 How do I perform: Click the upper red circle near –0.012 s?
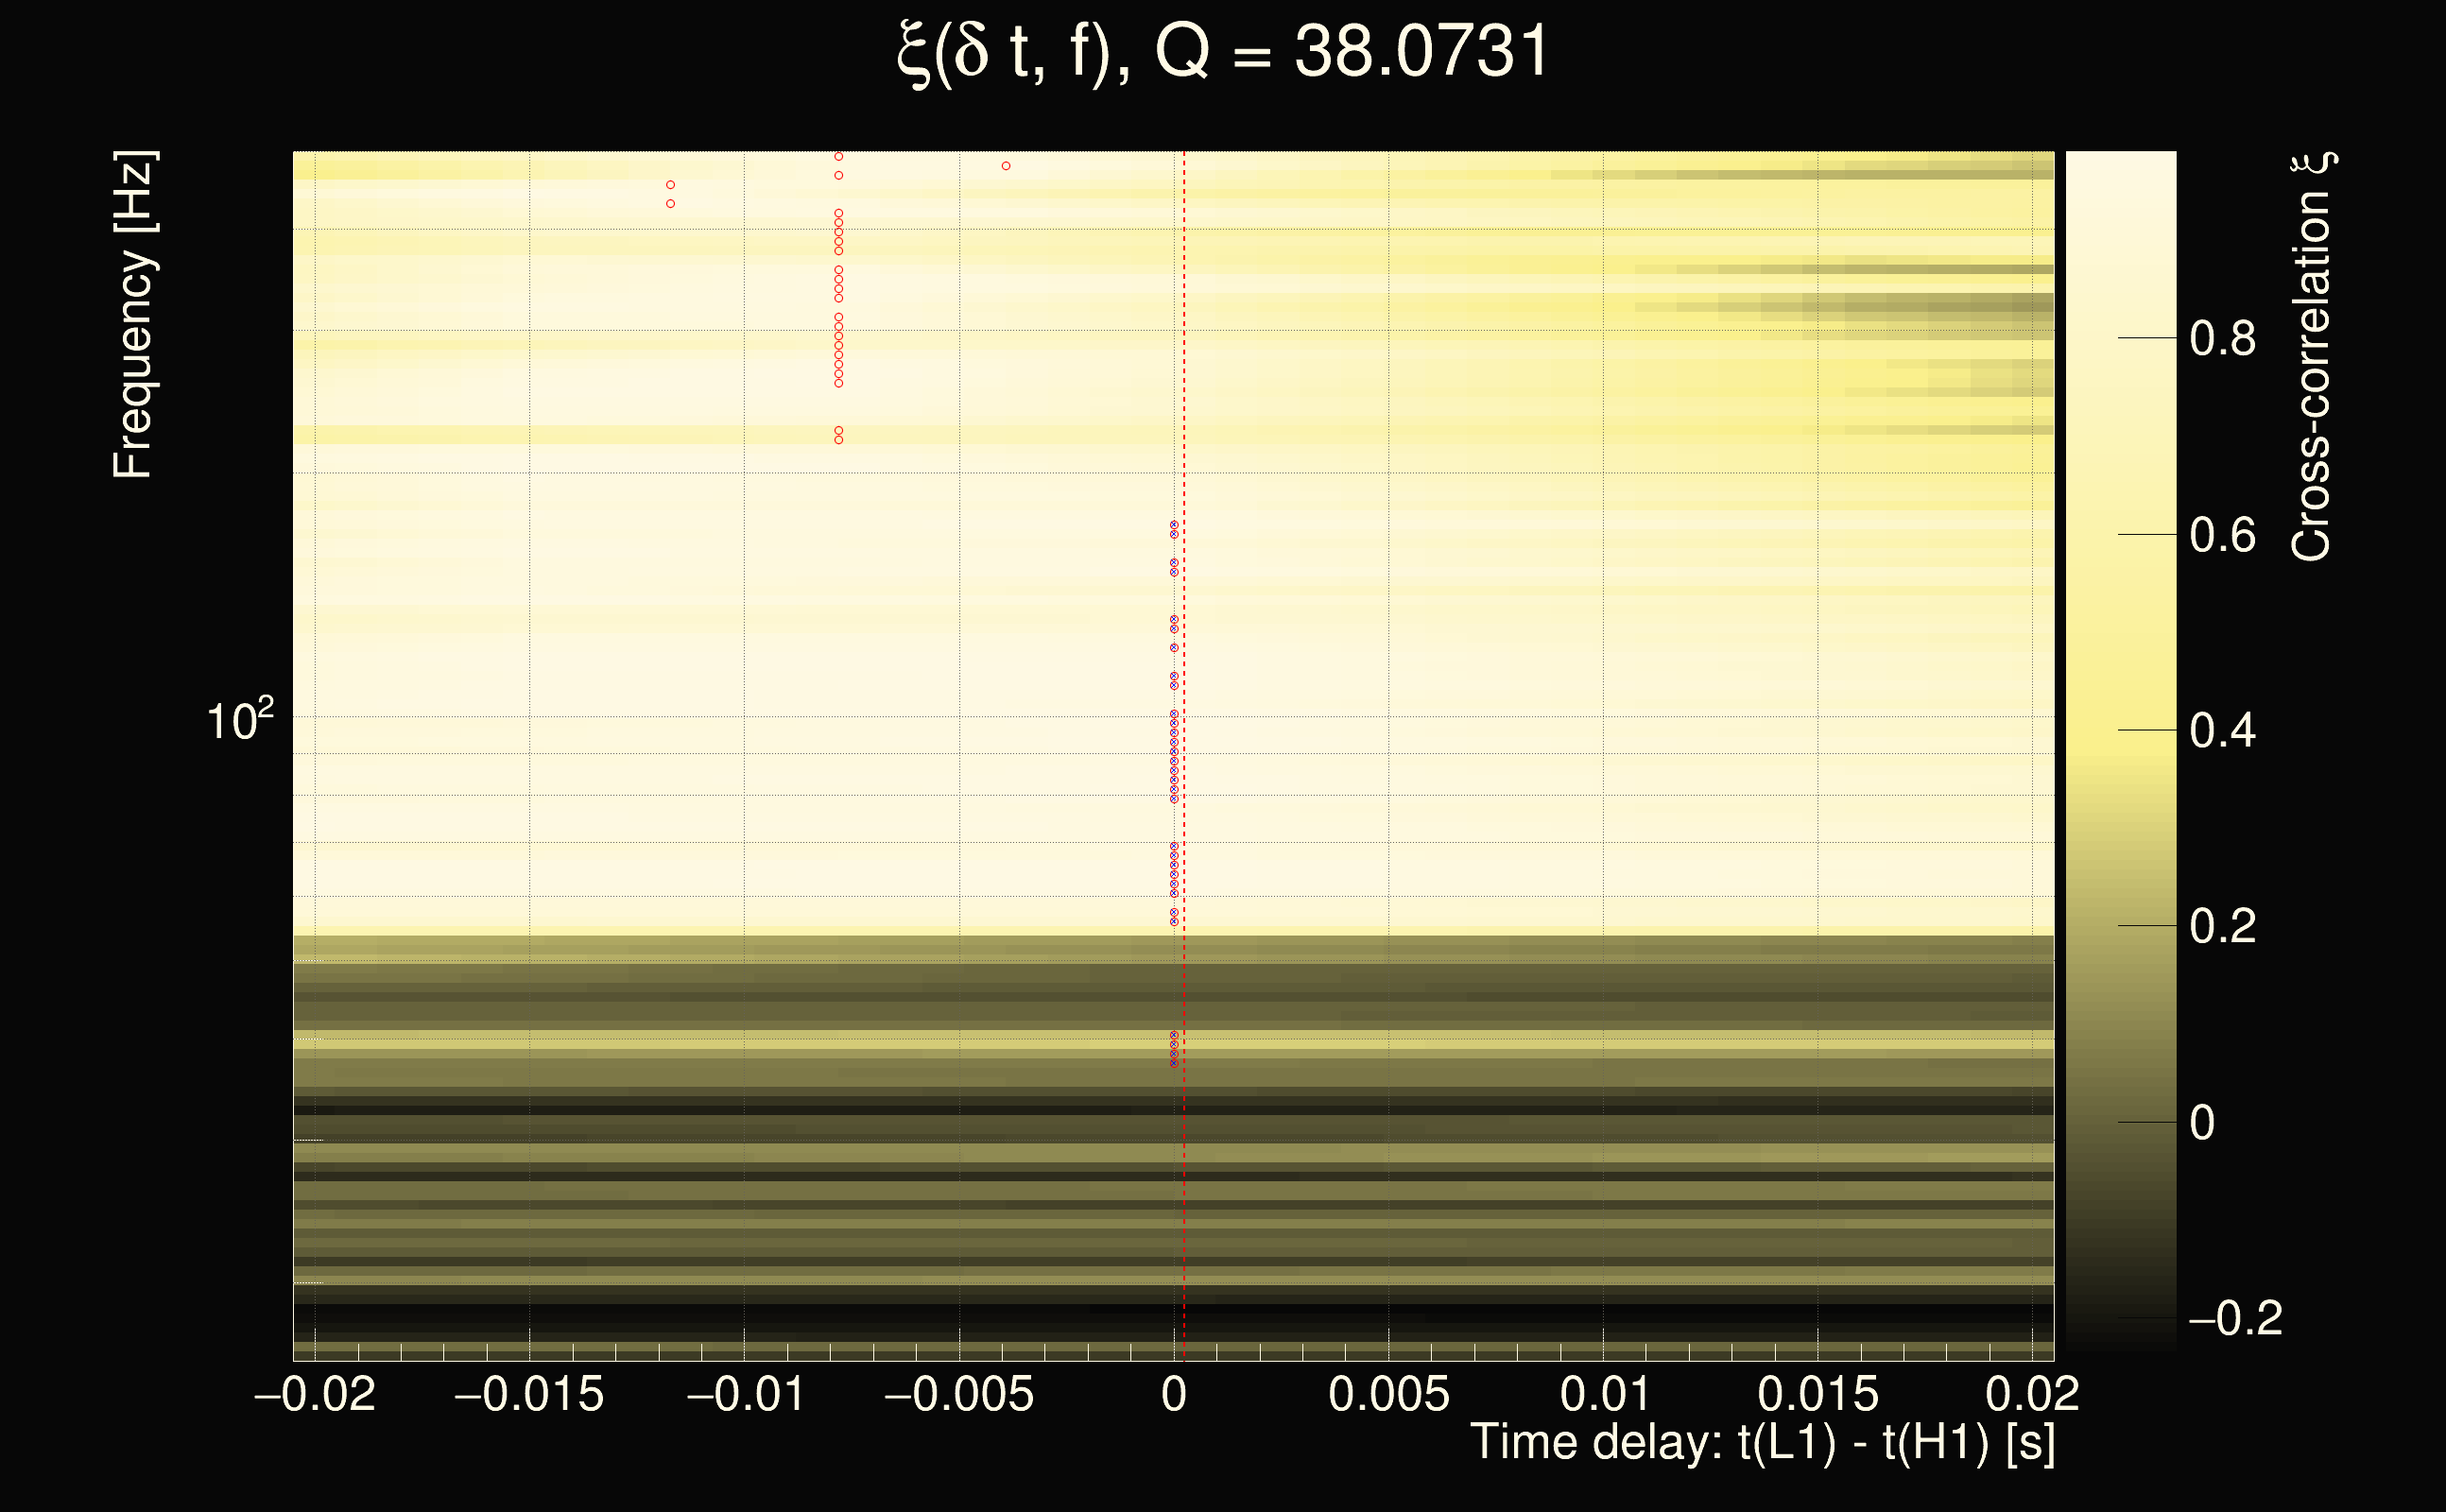671,185
